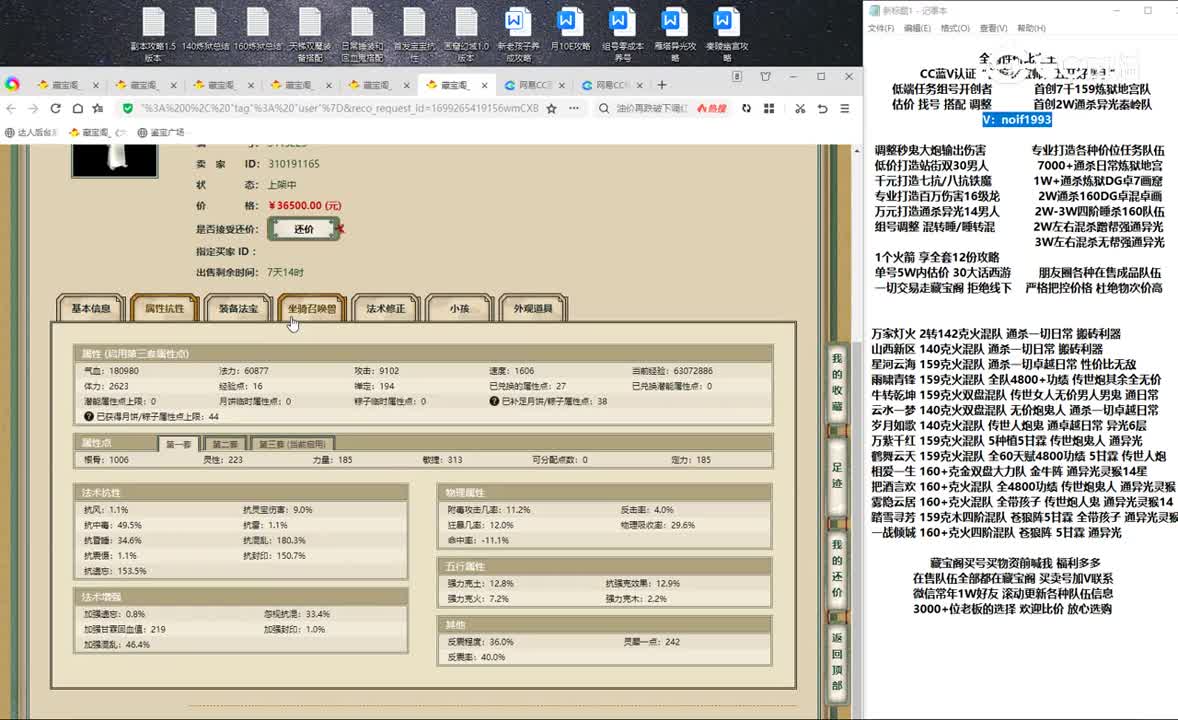Click Notepad line 1个火箭 享全套12份攻略
The width and height of the screenshot is (1178, 720).
pos(936,257)
